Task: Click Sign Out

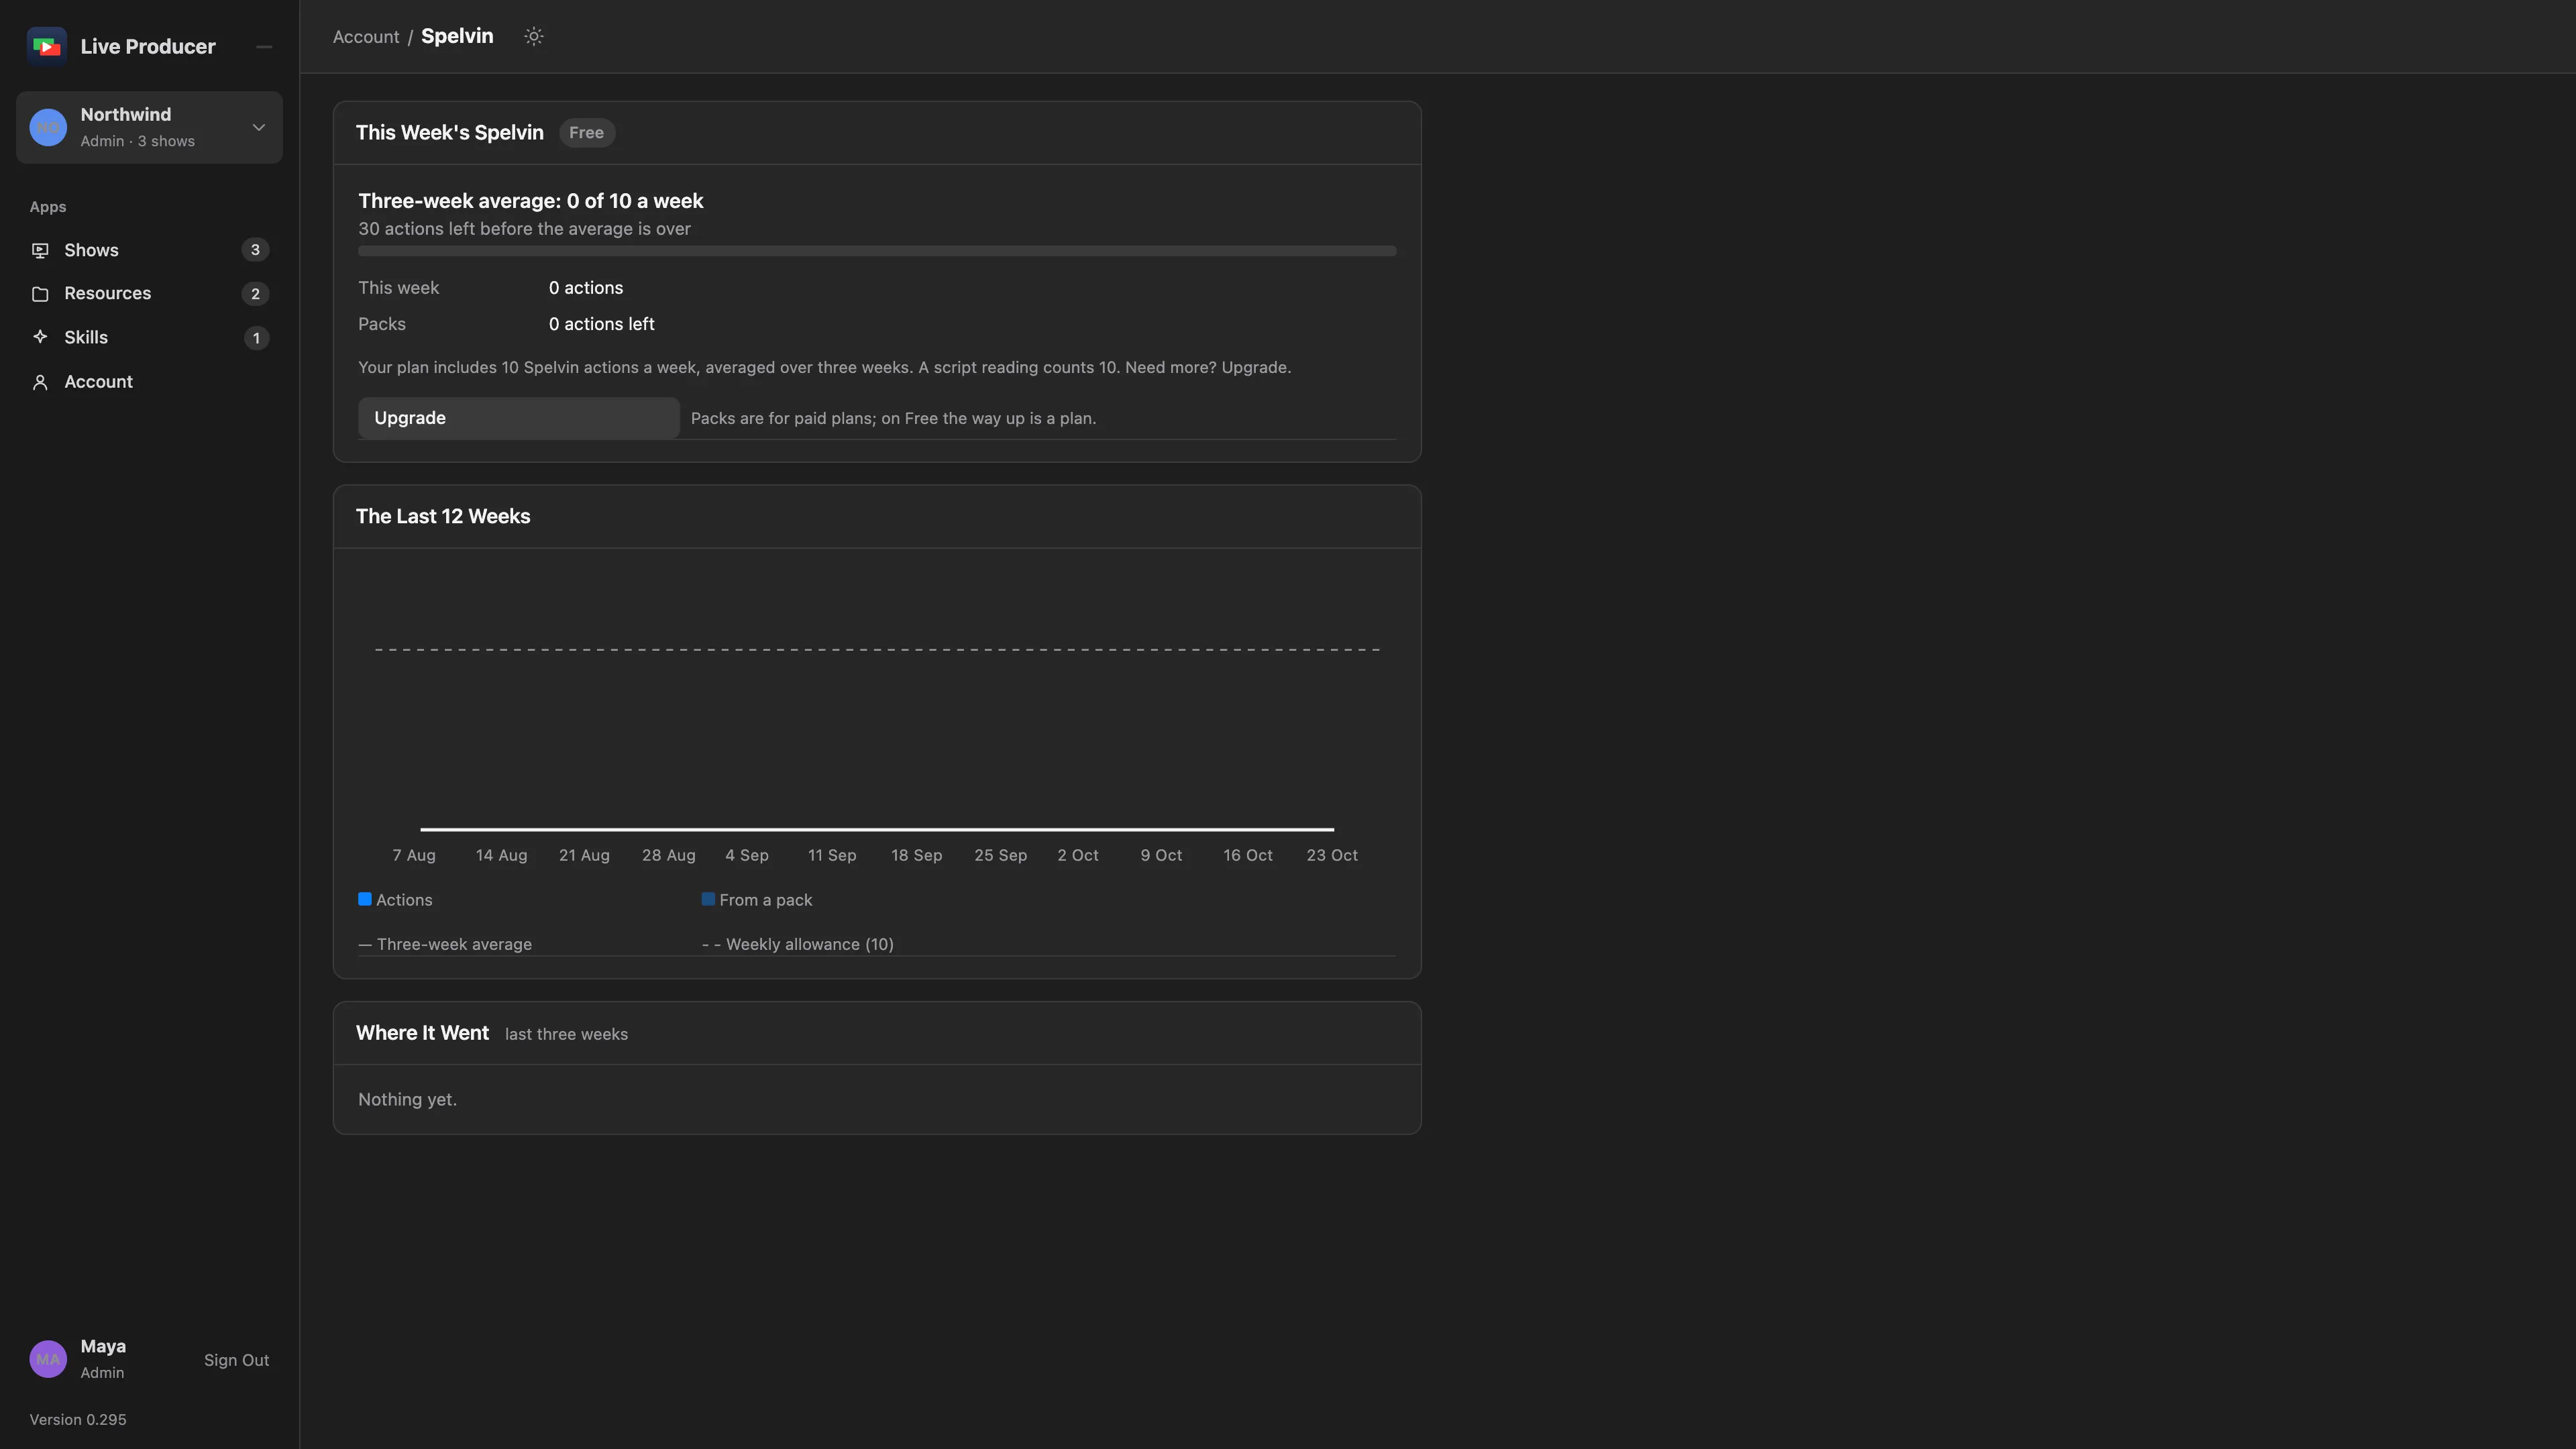Action: tap(236, 1360)
